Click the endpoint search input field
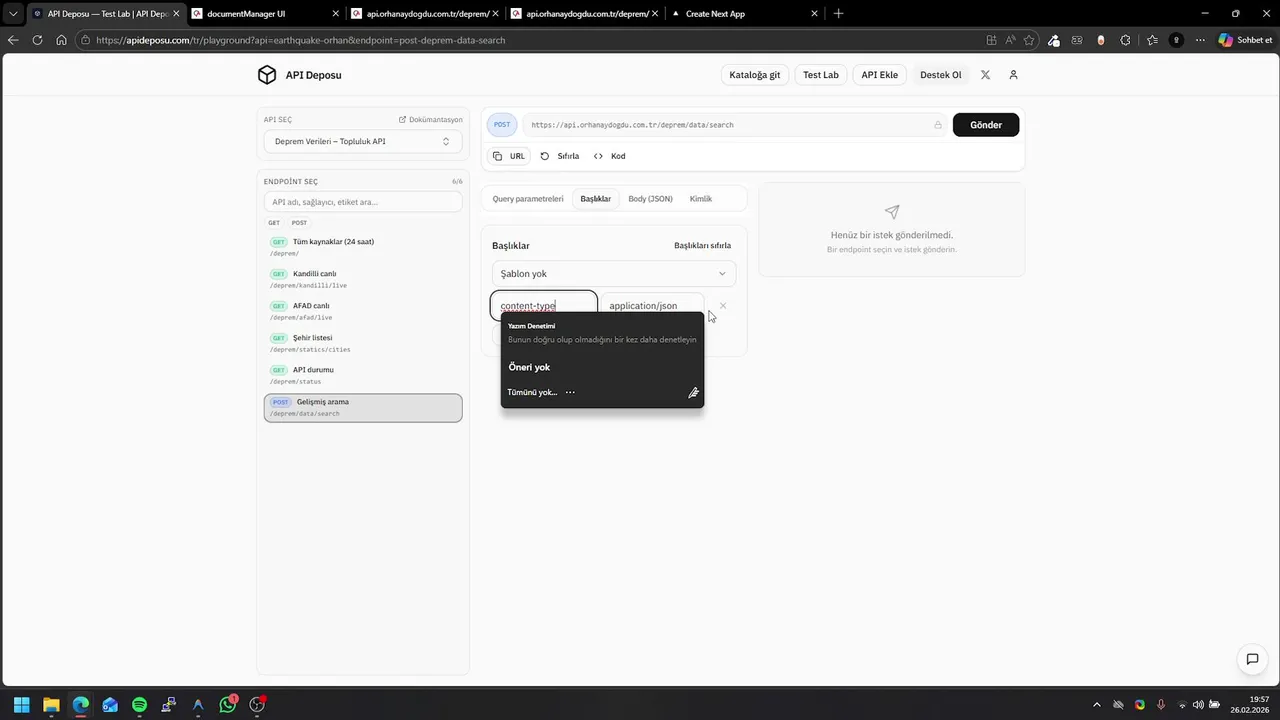Viewport: 1280px width, 720px height. click(x=363, y=202)
